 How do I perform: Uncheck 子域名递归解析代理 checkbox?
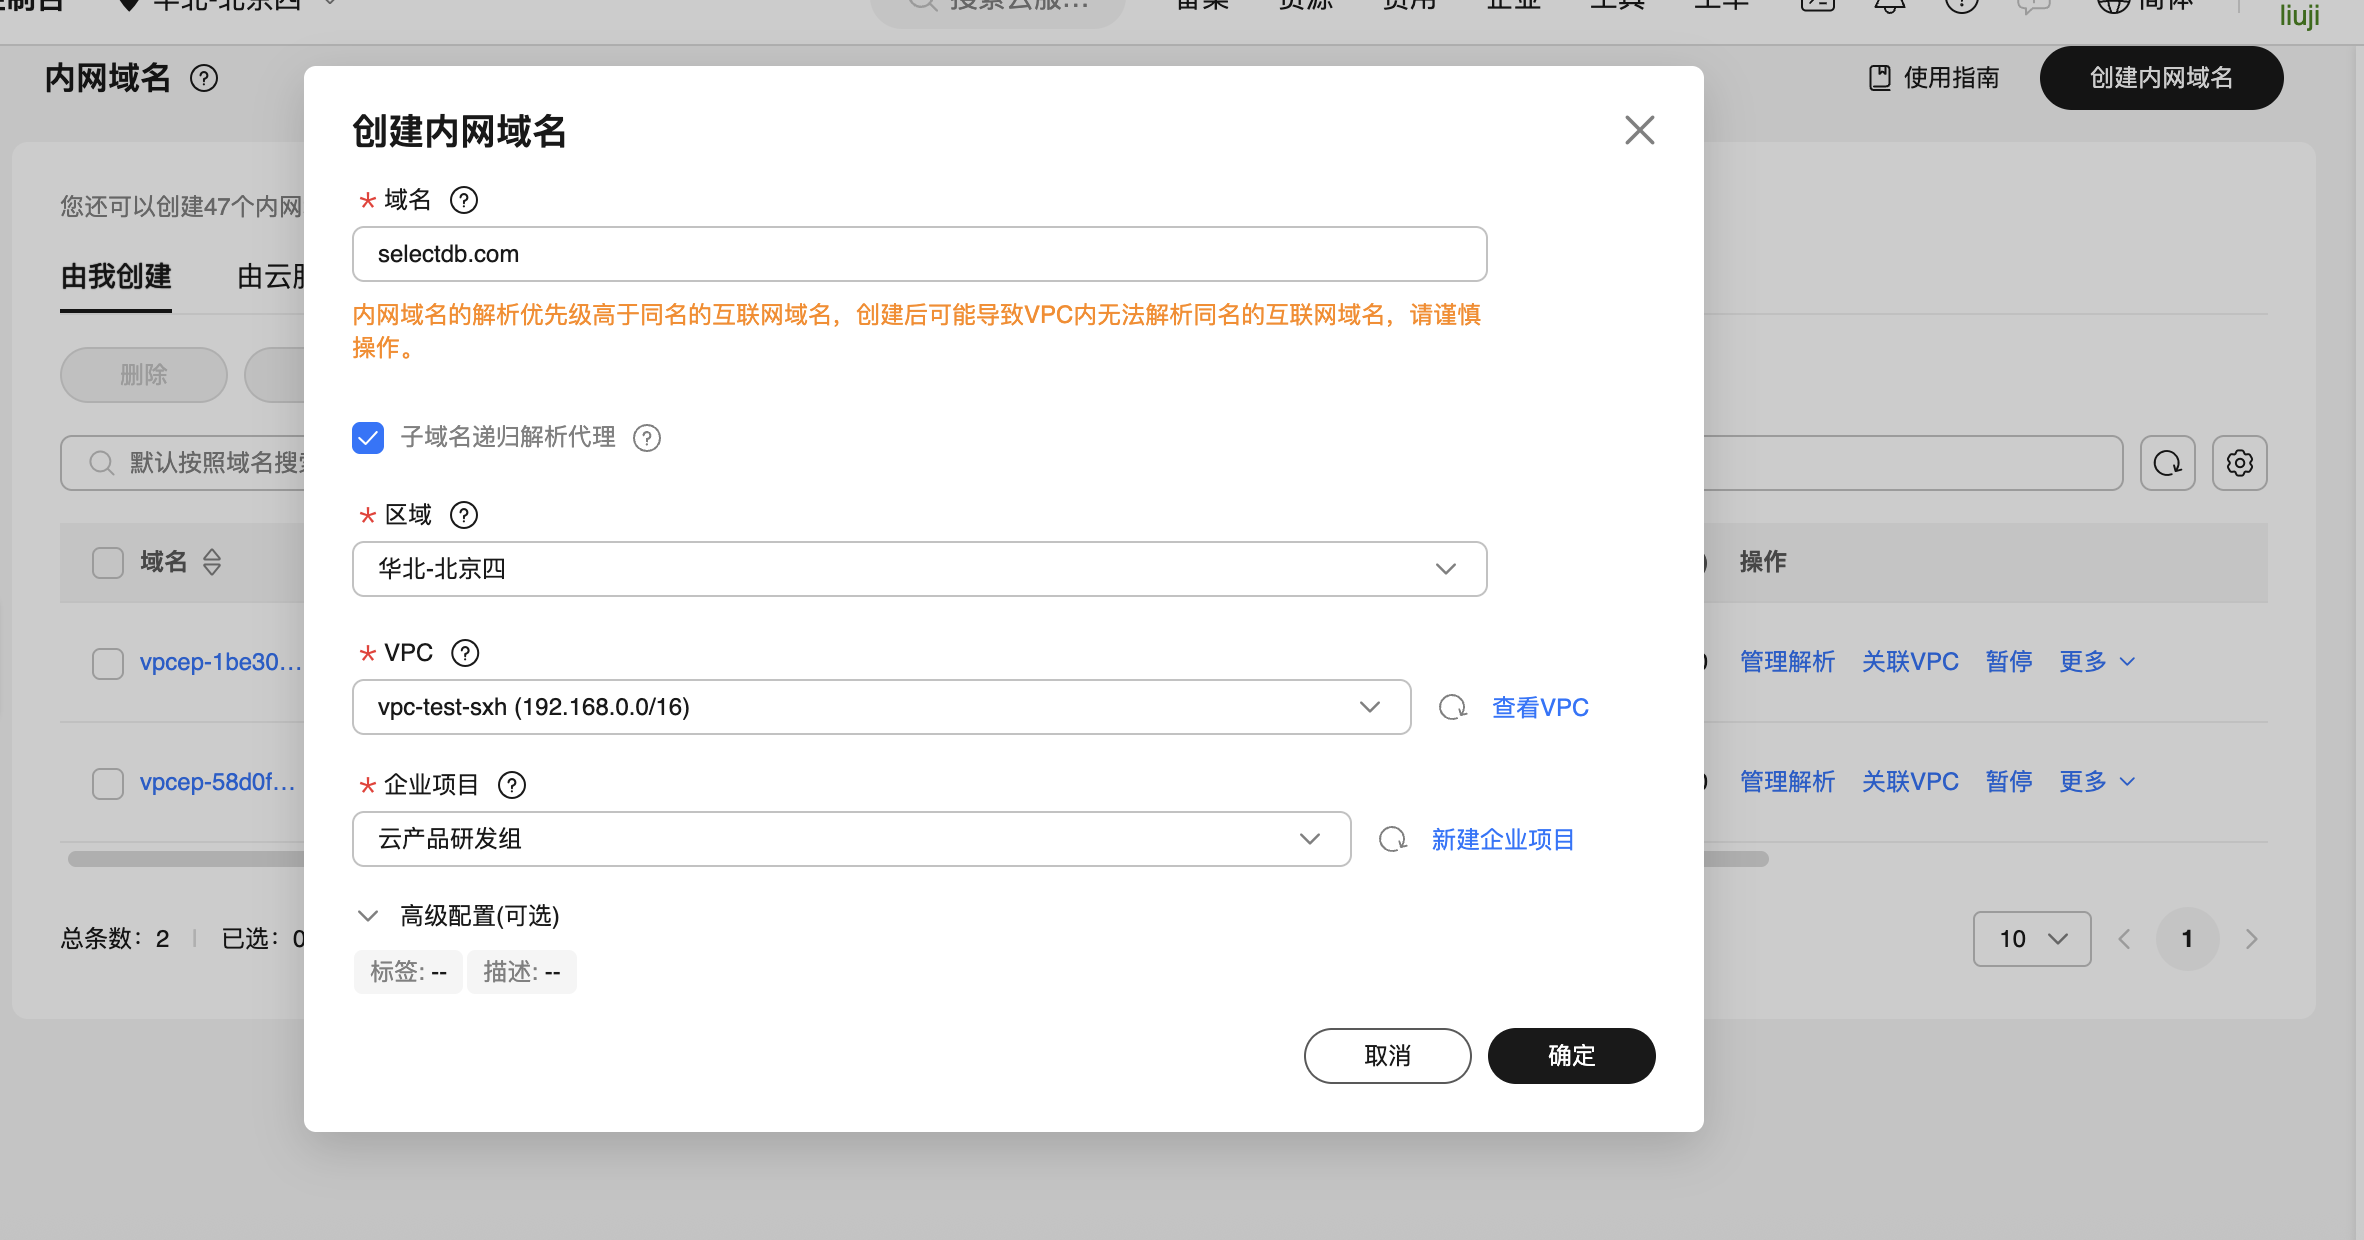368,437
